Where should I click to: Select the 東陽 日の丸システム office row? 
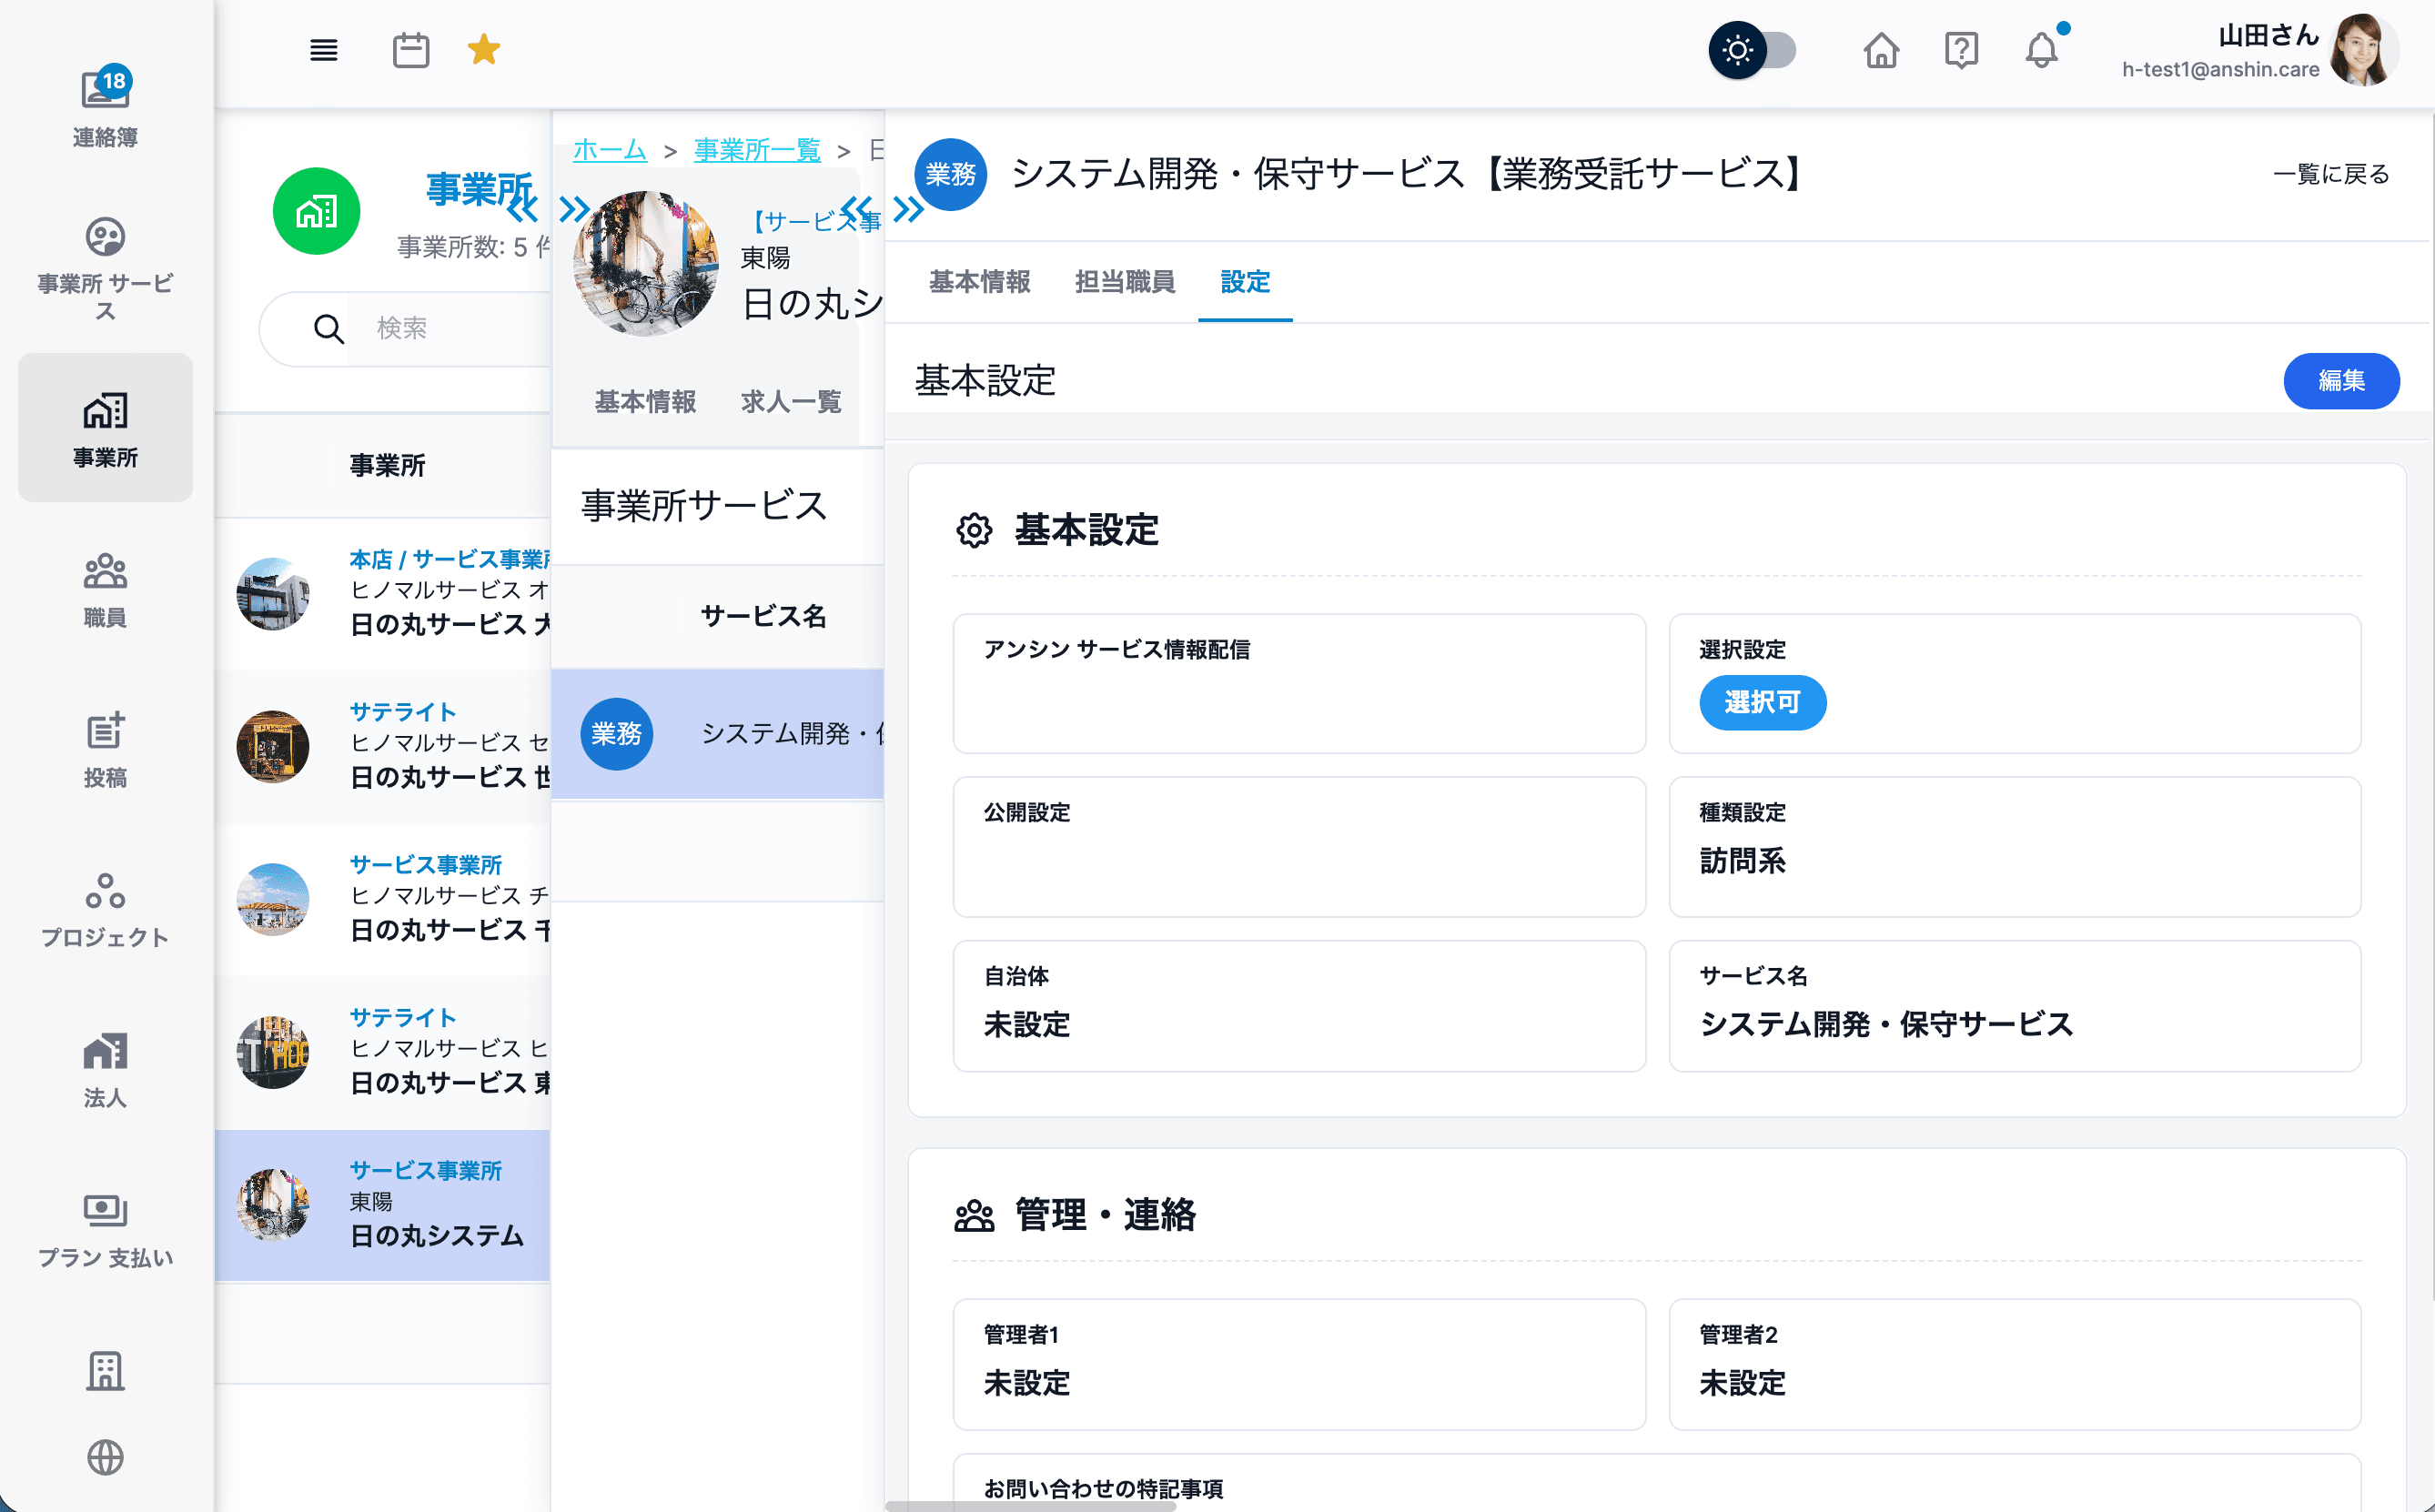tap(383, 1205)
